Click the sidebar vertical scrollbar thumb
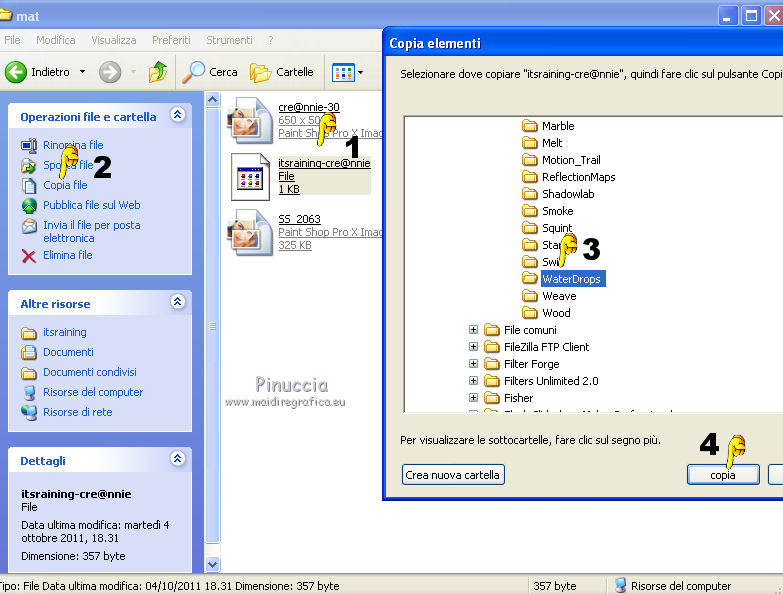This screenshot has width=783, height=594. (x=212, y=325)
